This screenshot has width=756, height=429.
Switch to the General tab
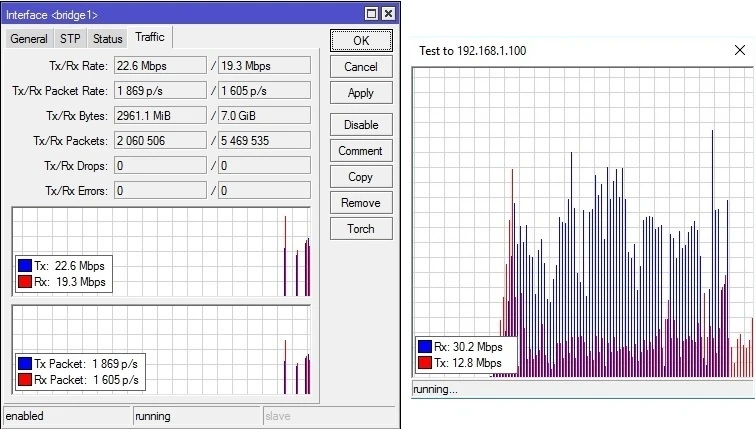(29, 39)
